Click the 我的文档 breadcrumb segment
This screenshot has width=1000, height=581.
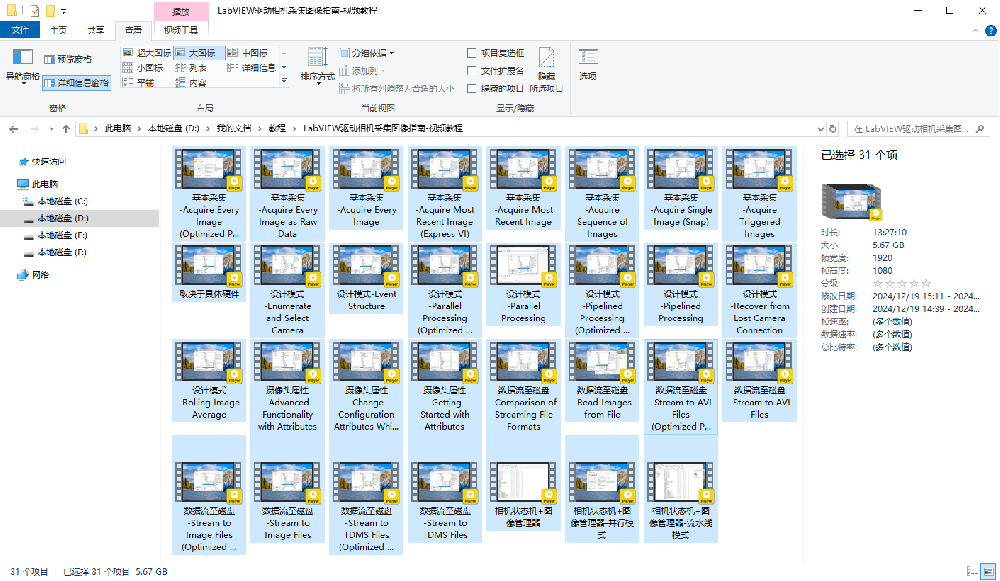pyautogui.click(x=233, y=128)
